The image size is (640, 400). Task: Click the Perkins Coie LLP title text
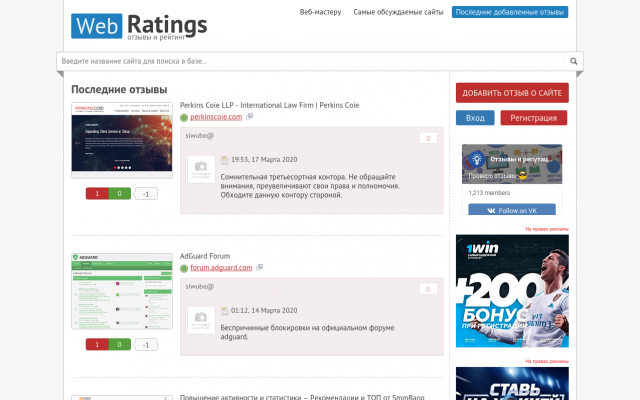pyautogui.click(x=269, y=105)
